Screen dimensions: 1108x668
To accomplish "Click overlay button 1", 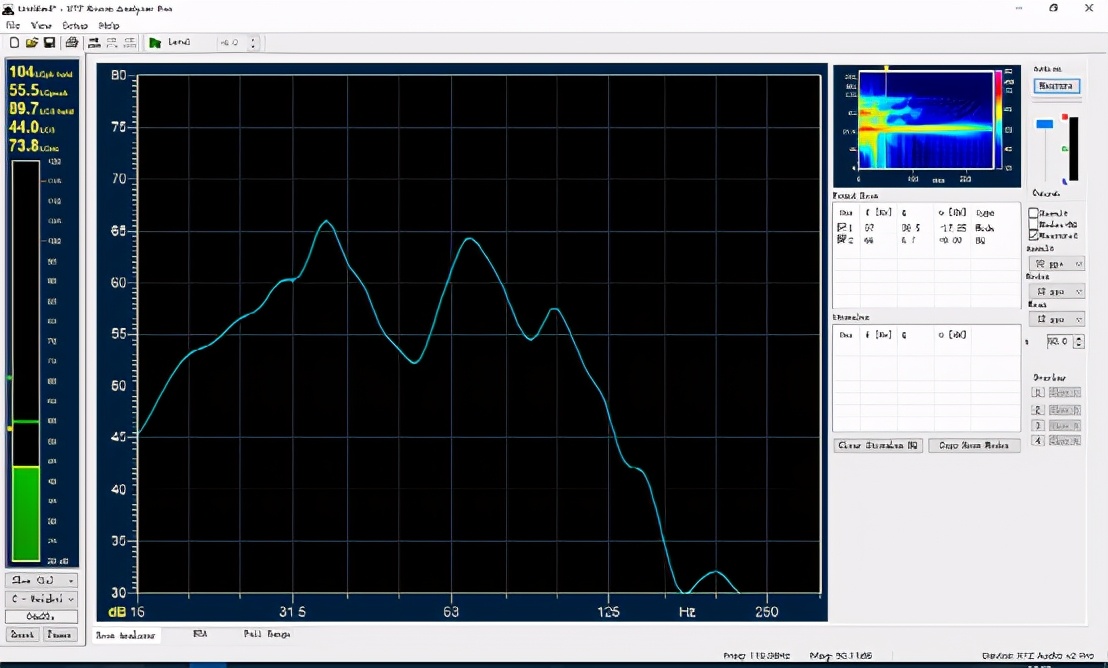I will click(1037, 392).
